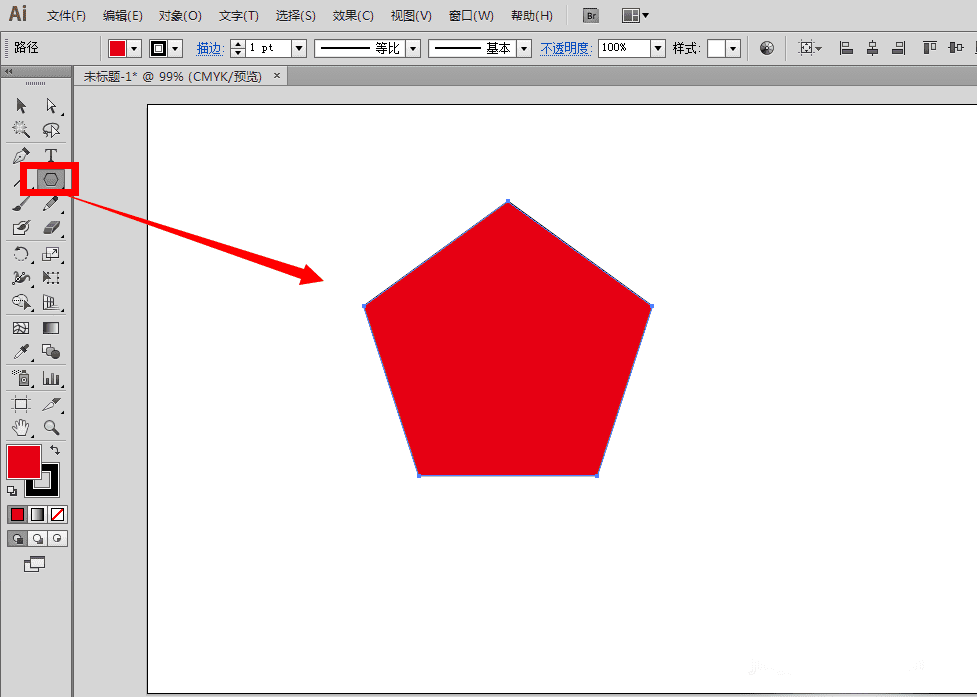The image size is (977, 697).
Task: Open stroke weight 1 pt dropdown
Action: (299, 49)
